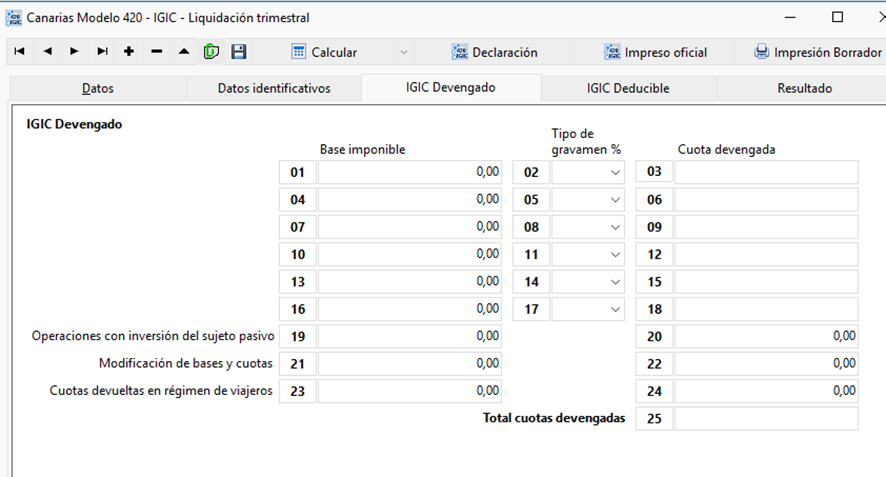The image size is (886, 477).
Task: Click the up triangle toolbar icon
Action: [184, 51]
